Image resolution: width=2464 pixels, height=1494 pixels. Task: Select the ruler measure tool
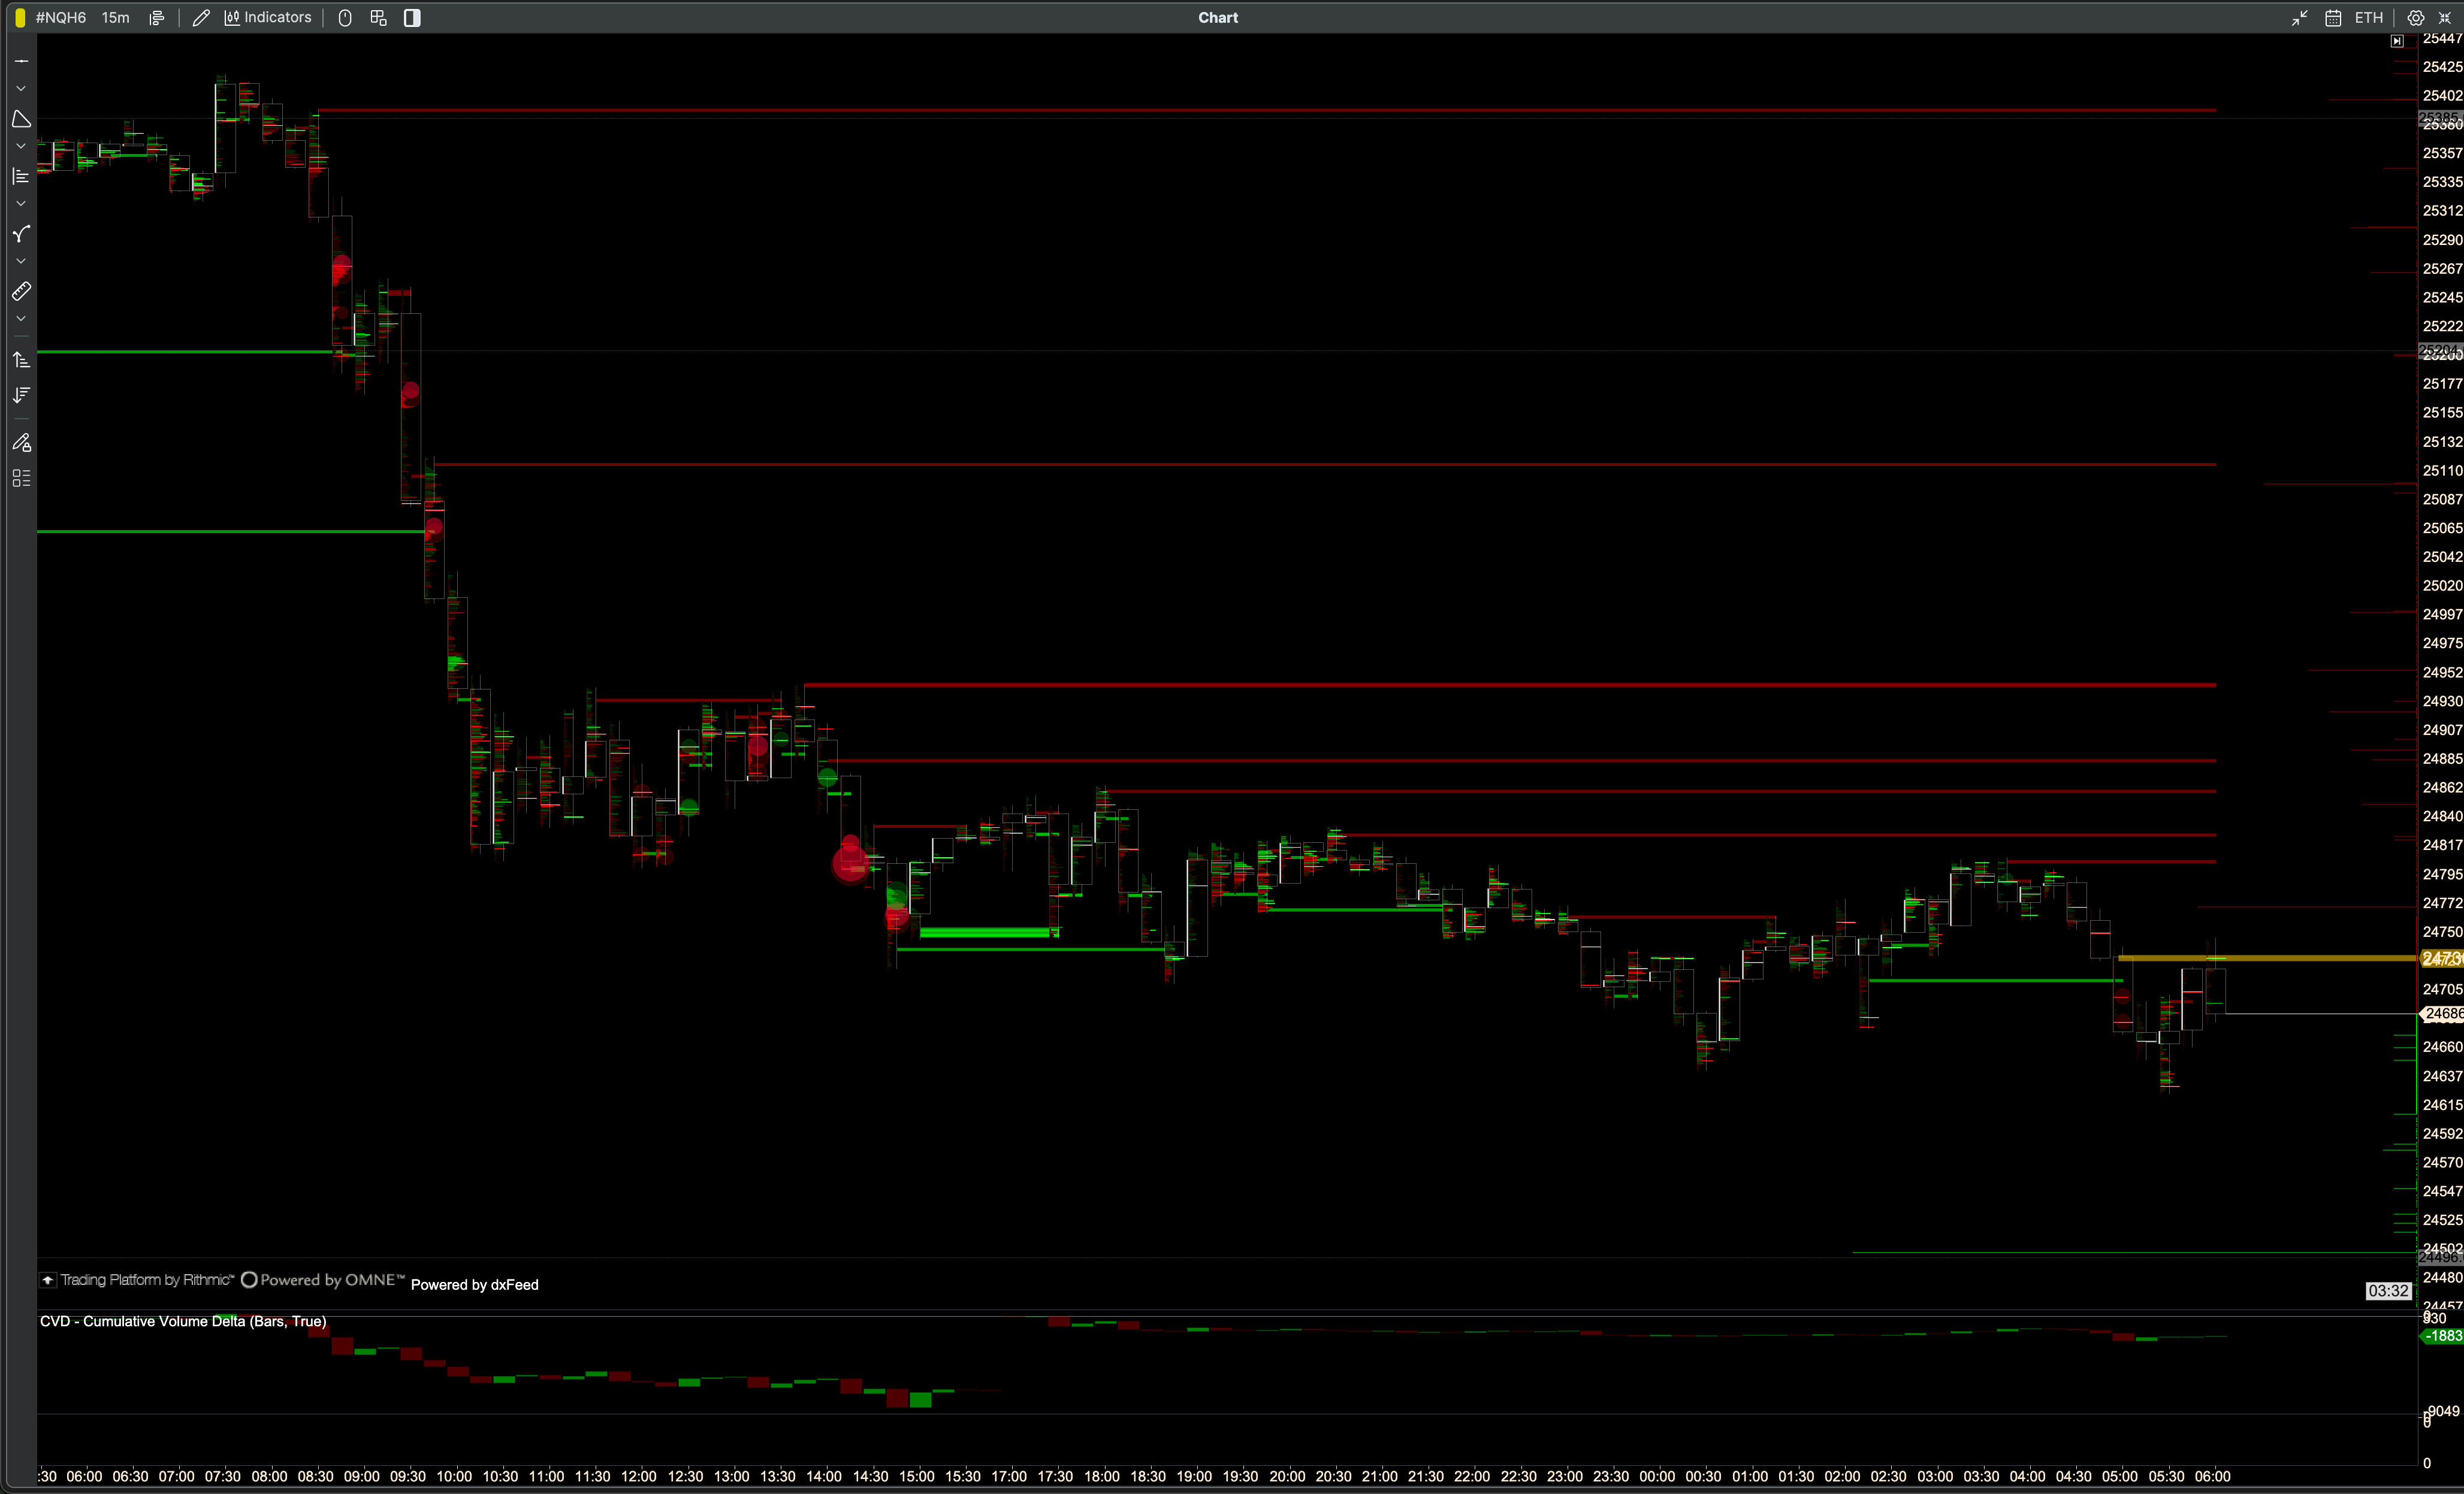click(x=21, y=291)
